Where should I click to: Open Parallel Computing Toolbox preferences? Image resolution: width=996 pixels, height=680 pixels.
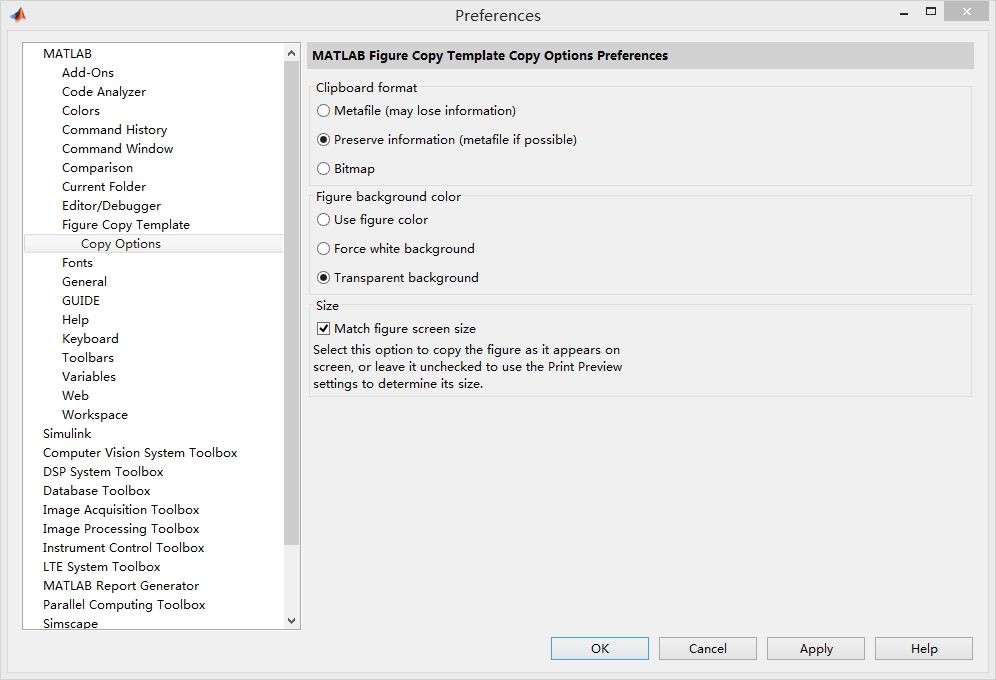coord(124,604)
